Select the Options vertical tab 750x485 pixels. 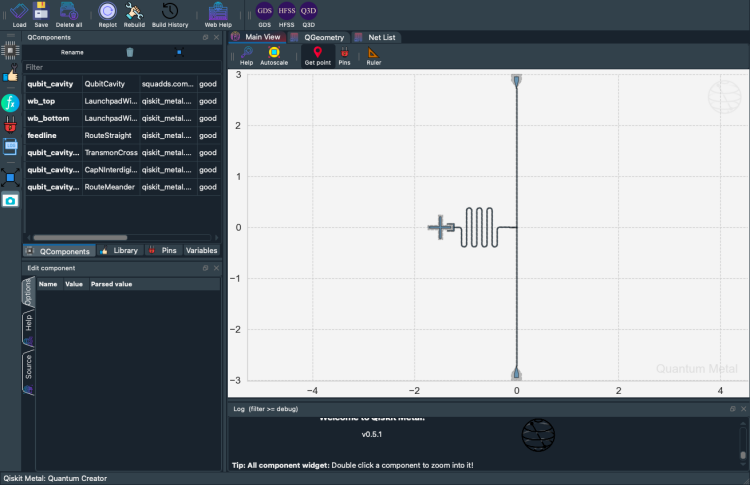(x=28, y=292)
